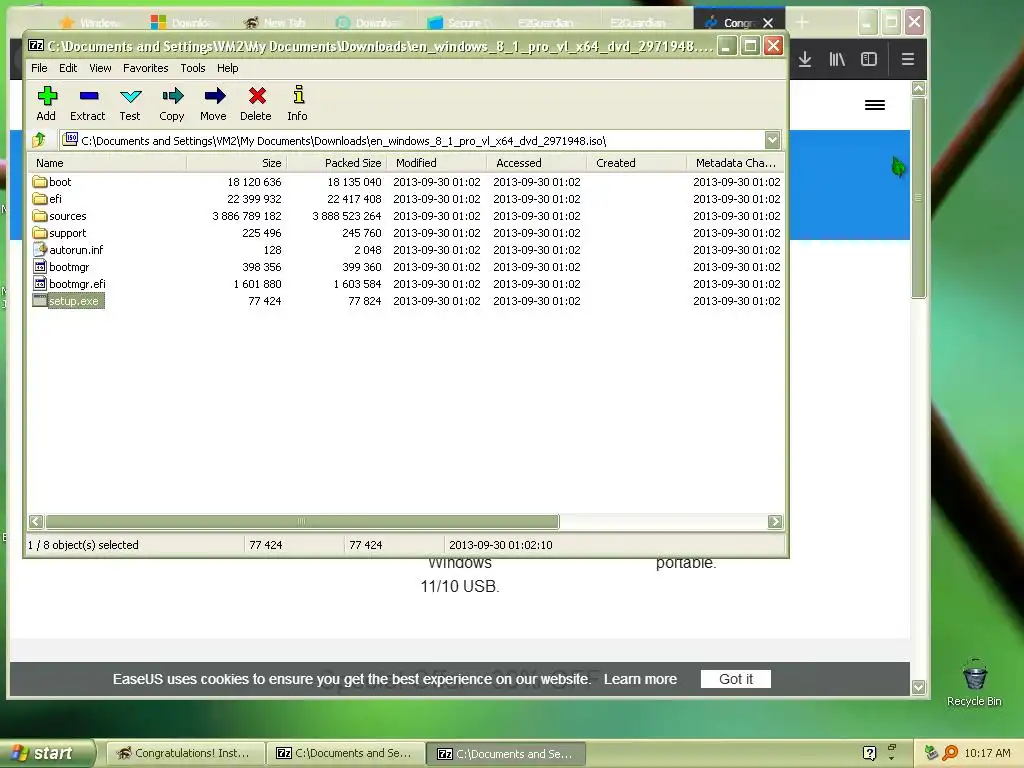Viewport: 1024px width, 768px height.
Task: Open the View menu
Action: 100,68
